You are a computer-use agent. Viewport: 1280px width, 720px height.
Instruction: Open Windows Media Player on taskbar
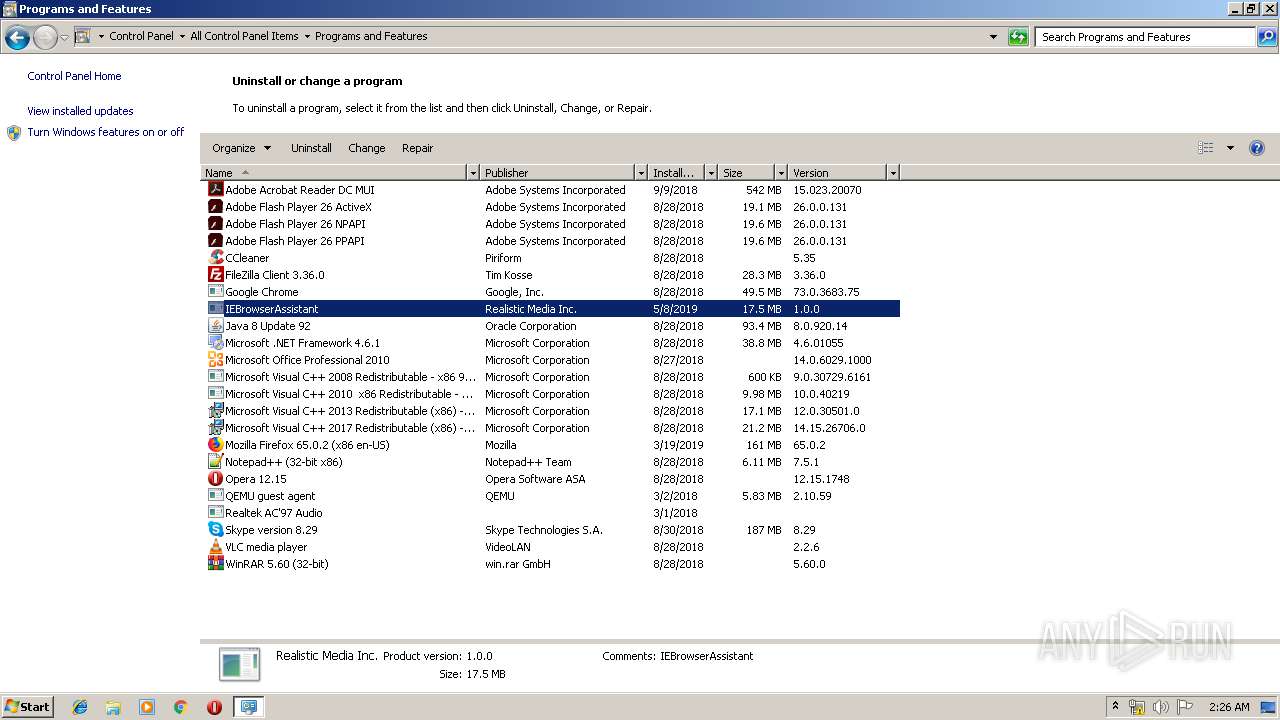click(147, 707)
